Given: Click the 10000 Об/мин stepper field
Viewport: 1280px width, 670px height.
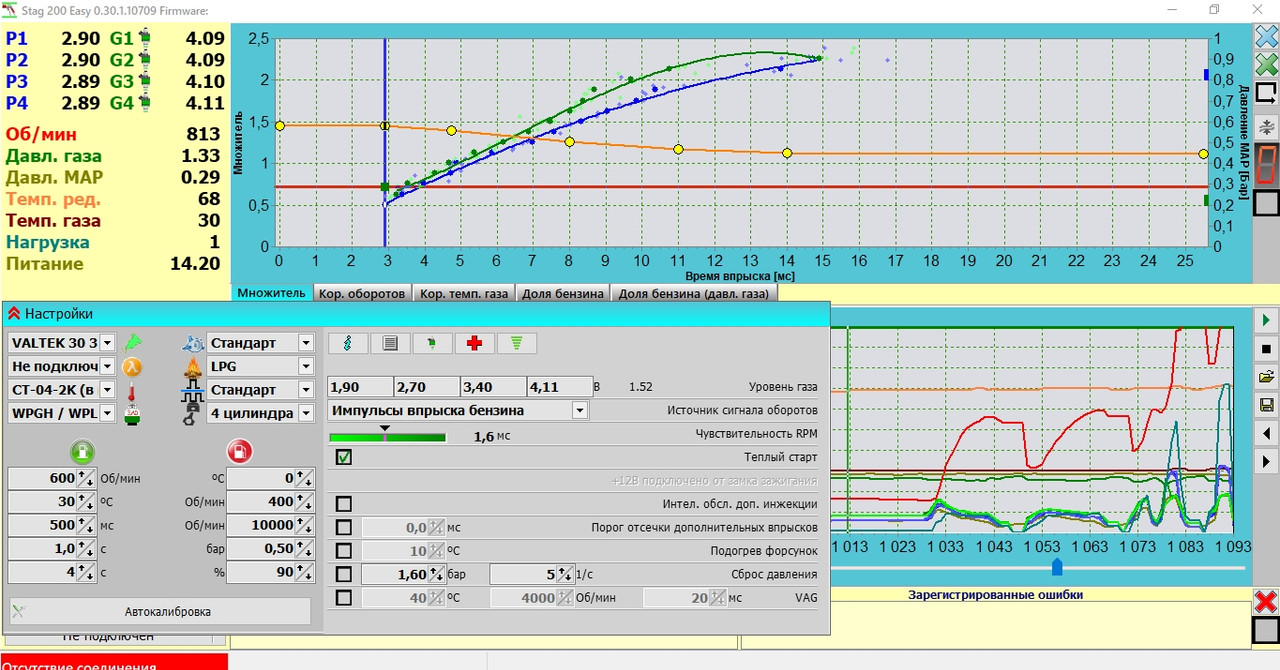Looking at the screenshot, I should 270,525.
